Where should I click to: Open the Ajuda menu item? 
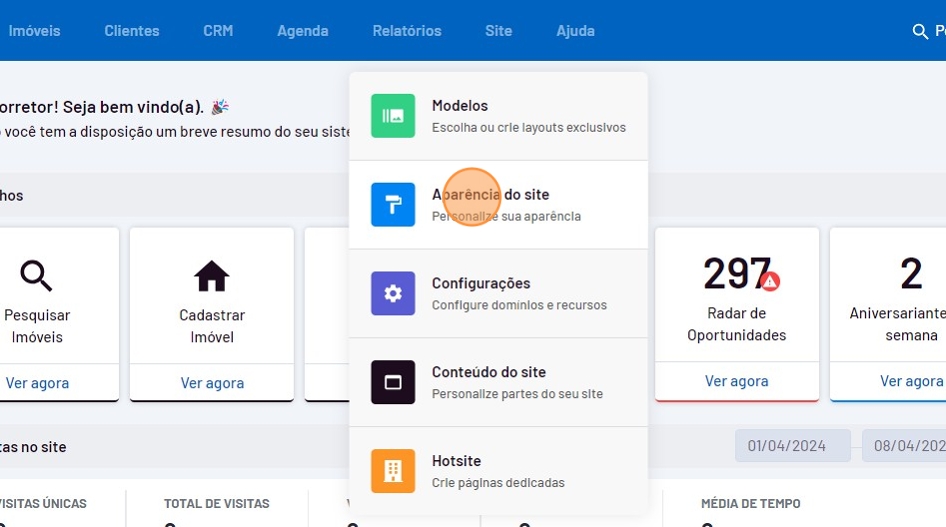576,31
